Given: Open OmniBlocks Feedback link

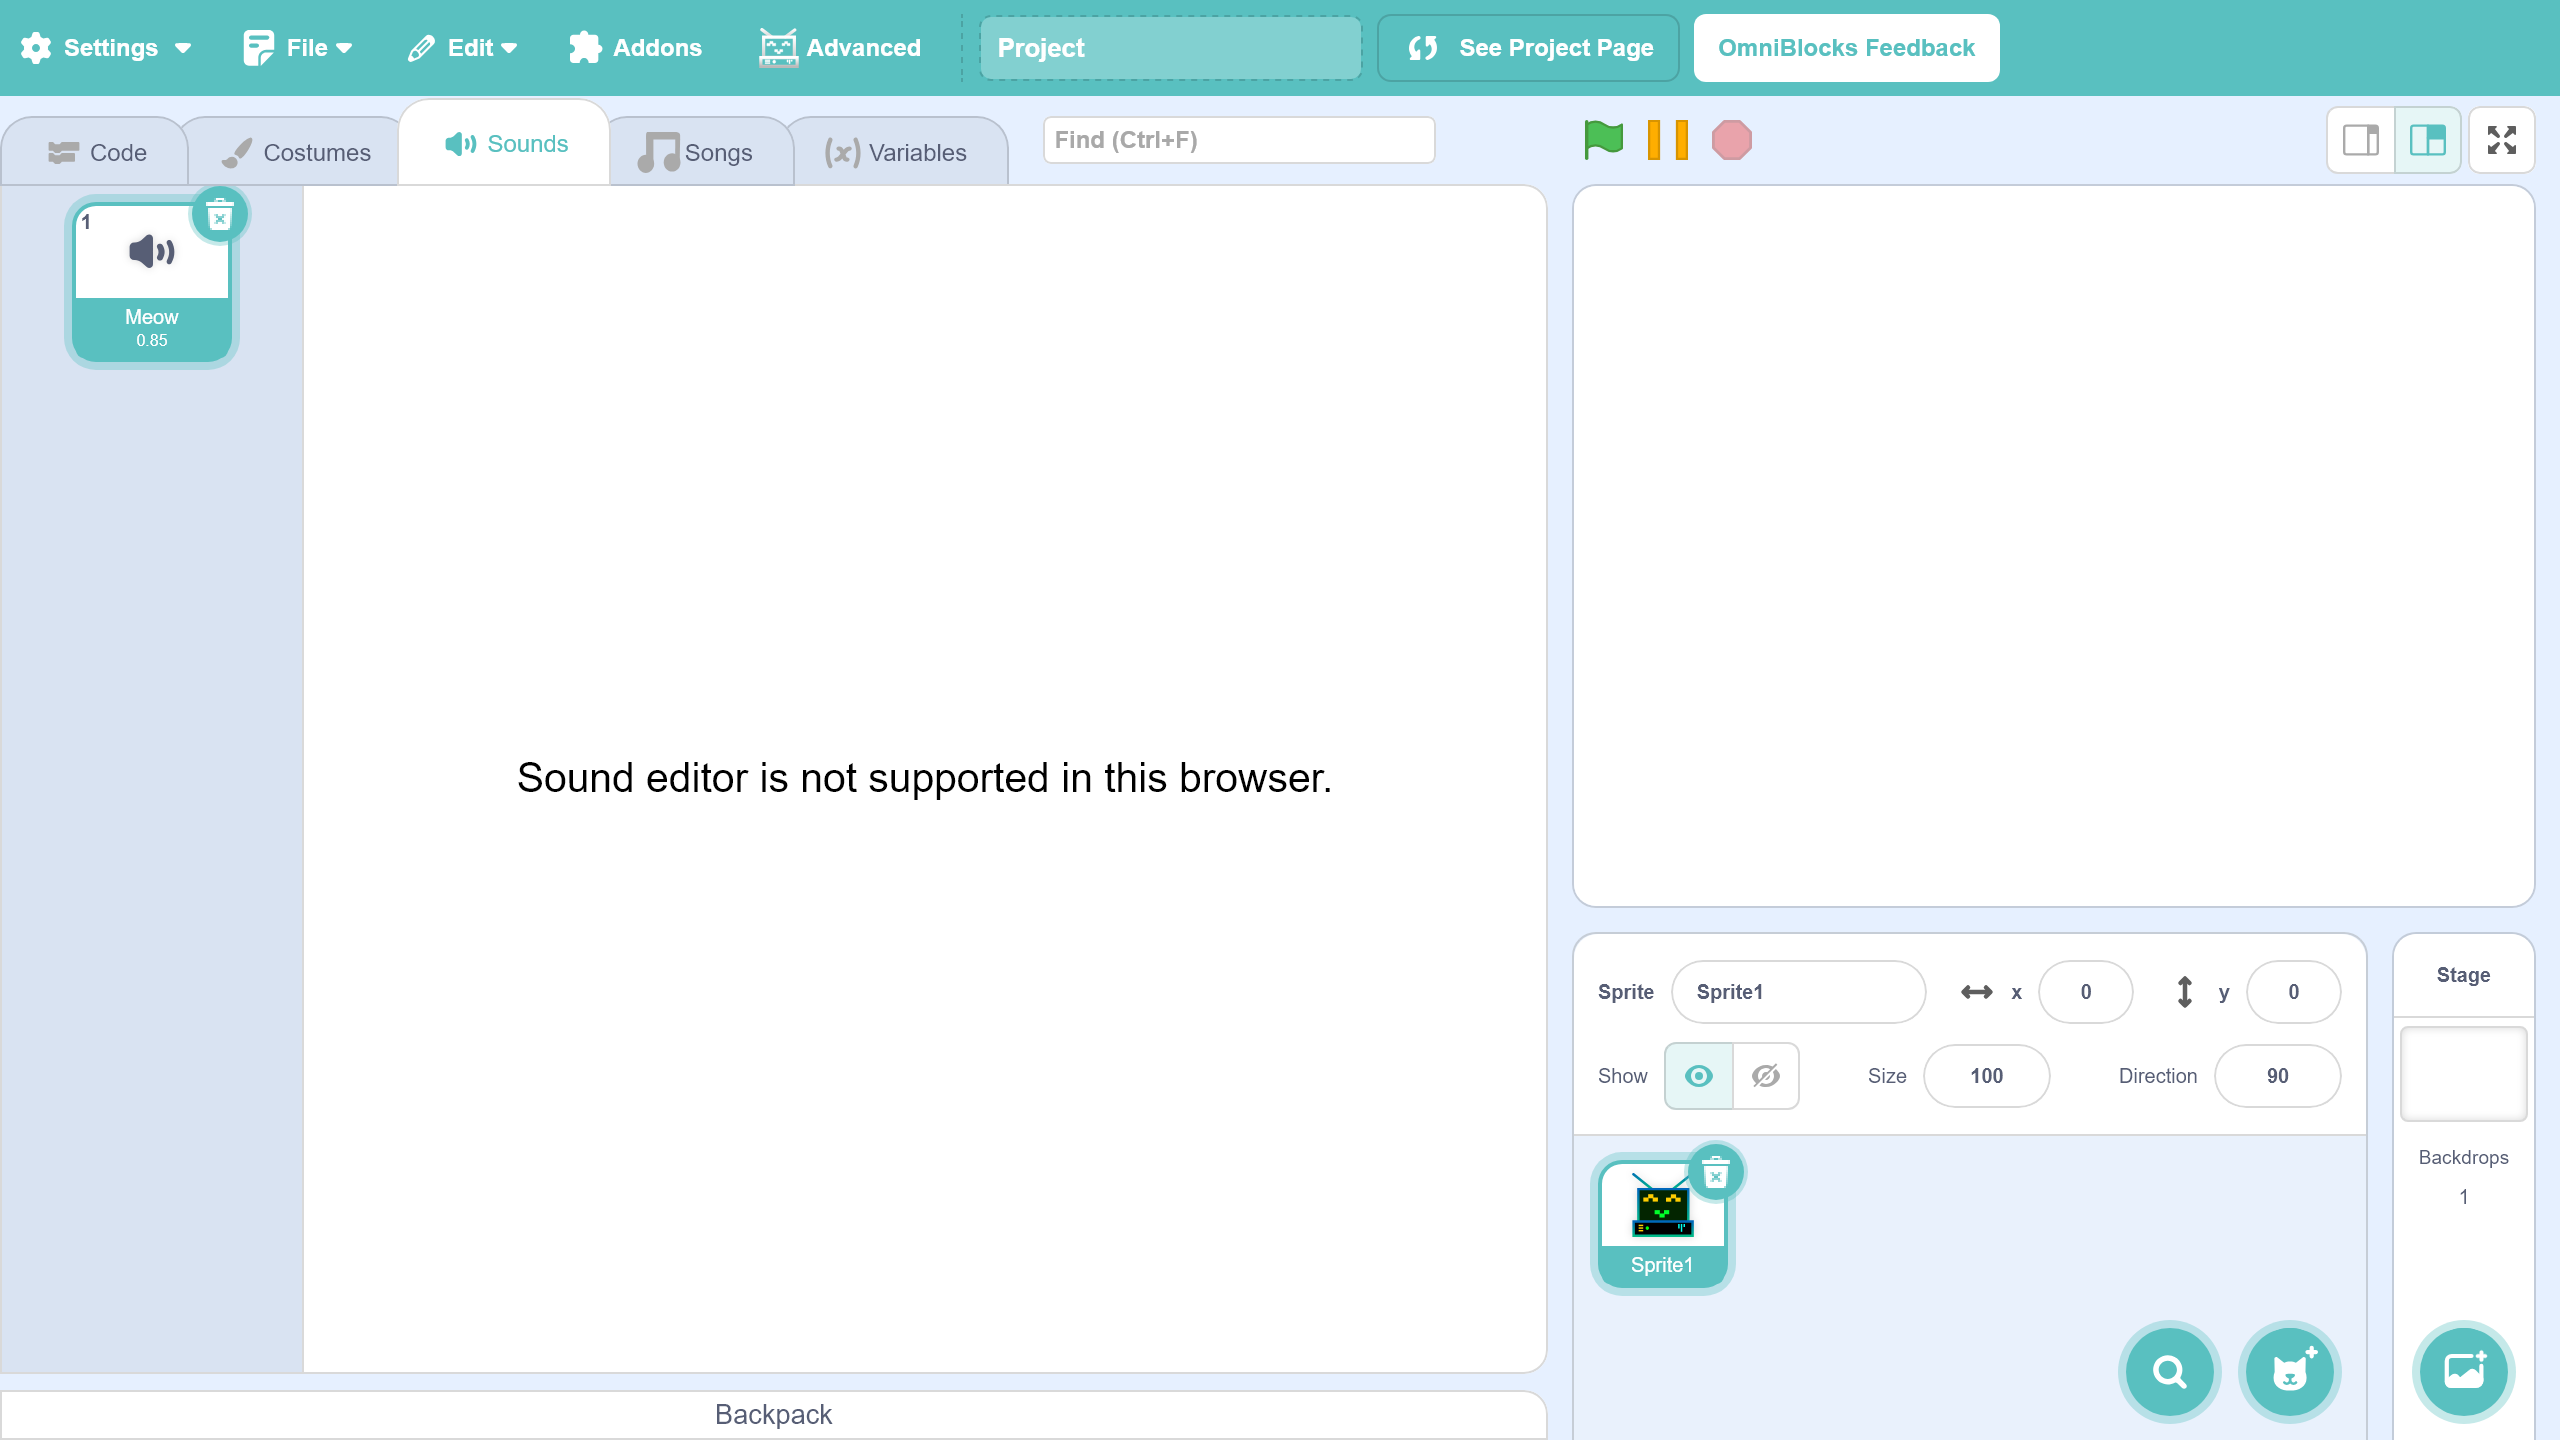Looking at the screenshot, I should click(1846, 48).
